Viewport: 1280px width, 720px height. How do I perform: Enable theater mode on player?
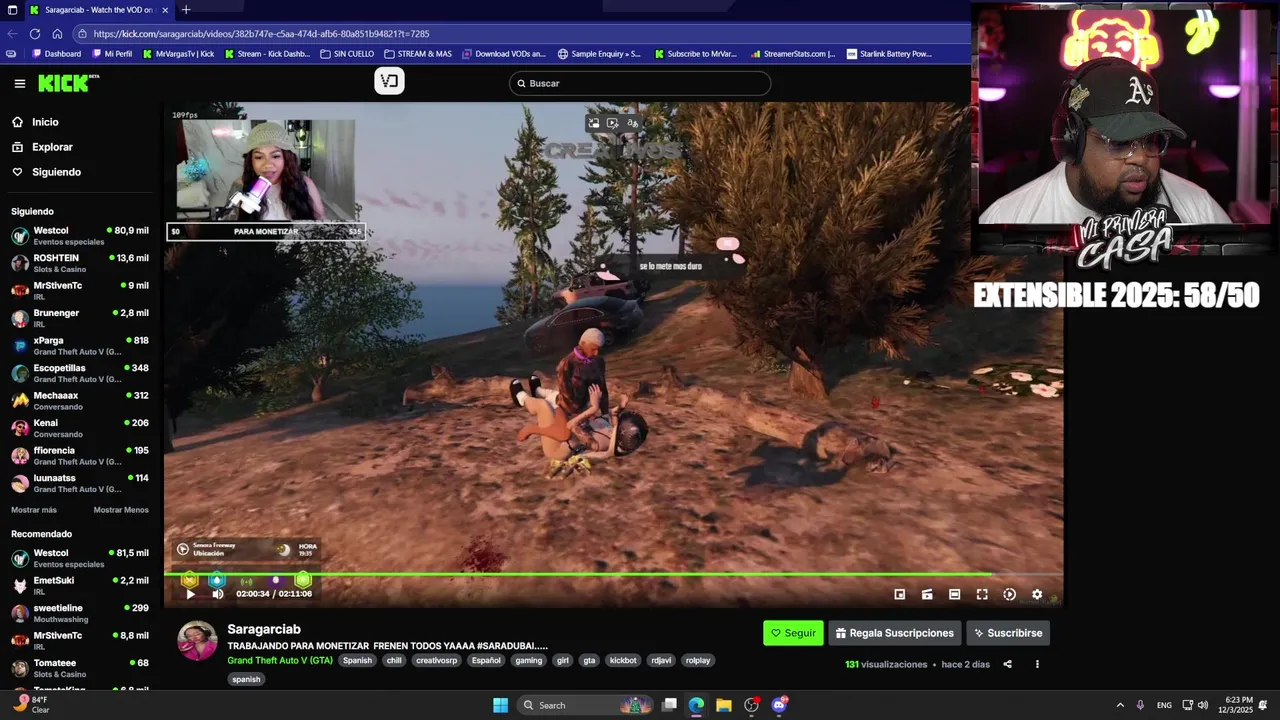pos(954,594)
